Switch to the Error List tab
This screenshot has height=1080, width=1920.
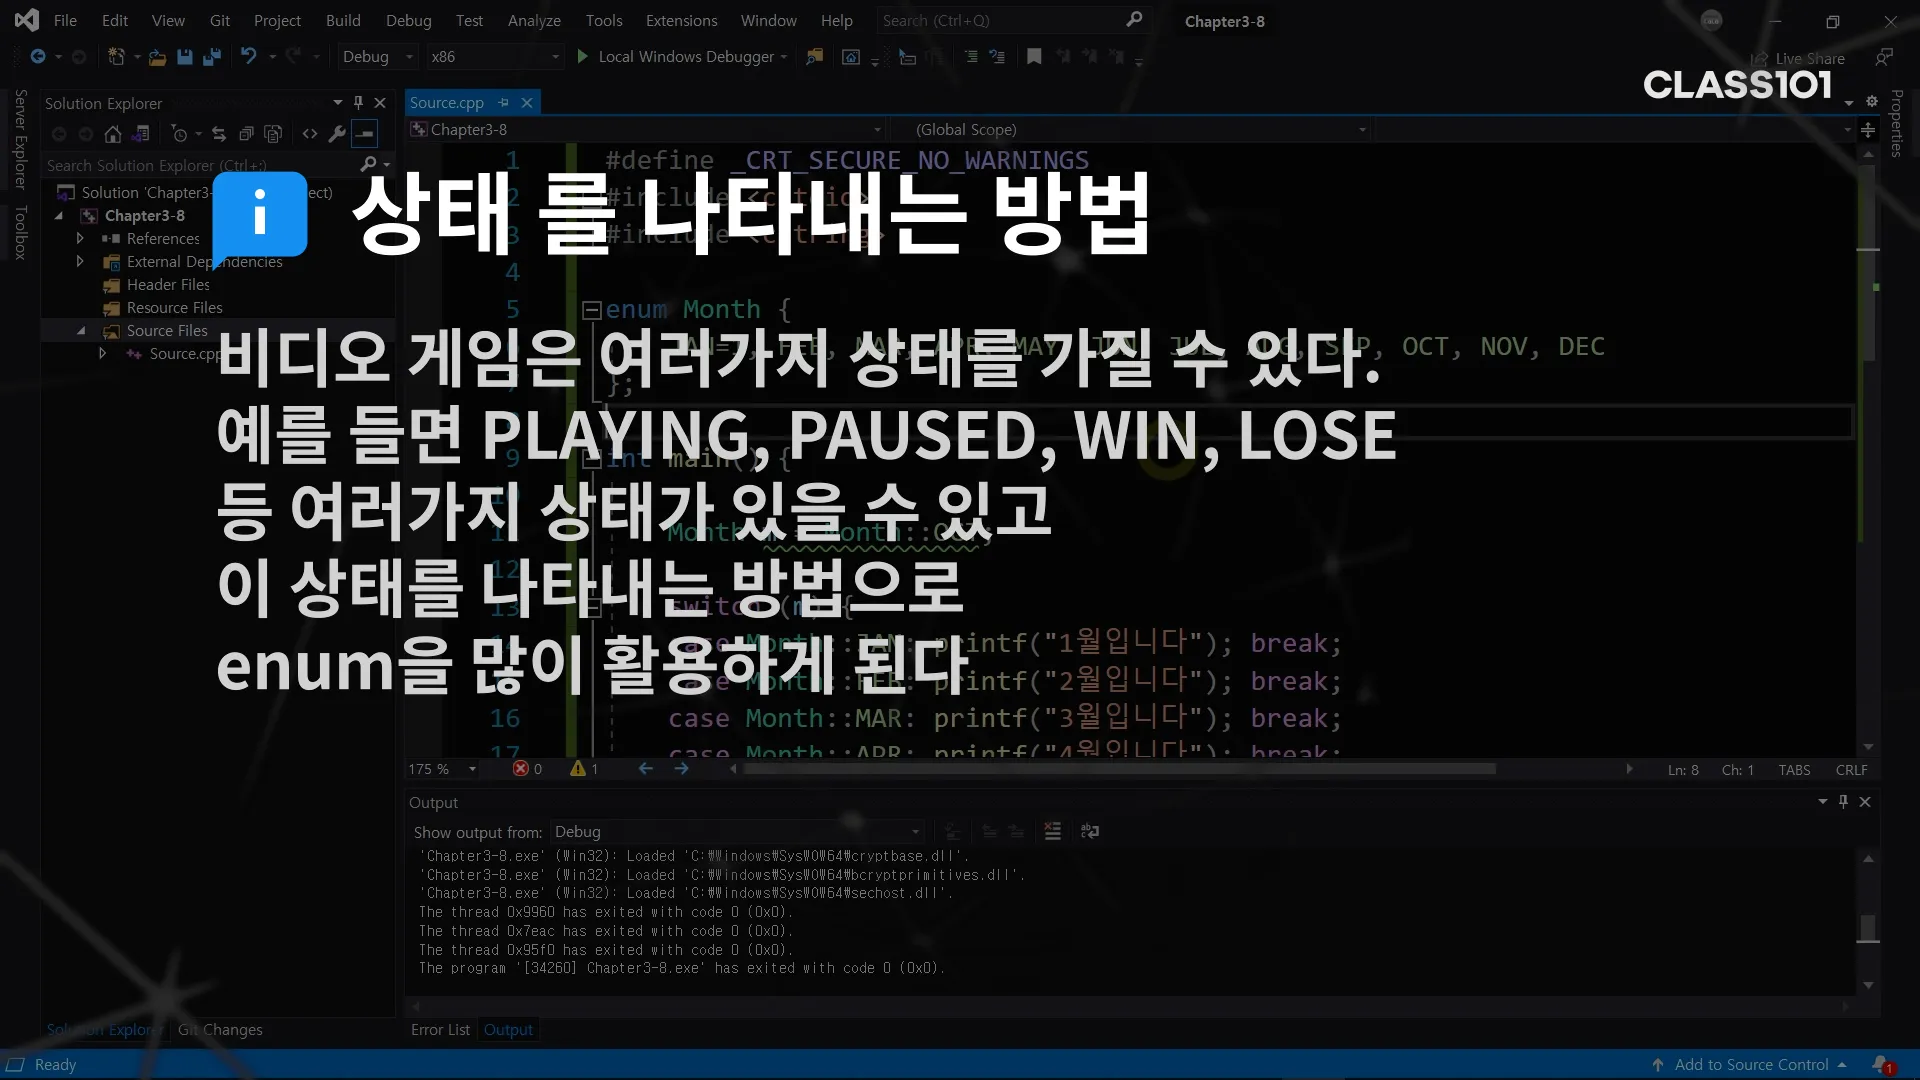coord(440,1030)
